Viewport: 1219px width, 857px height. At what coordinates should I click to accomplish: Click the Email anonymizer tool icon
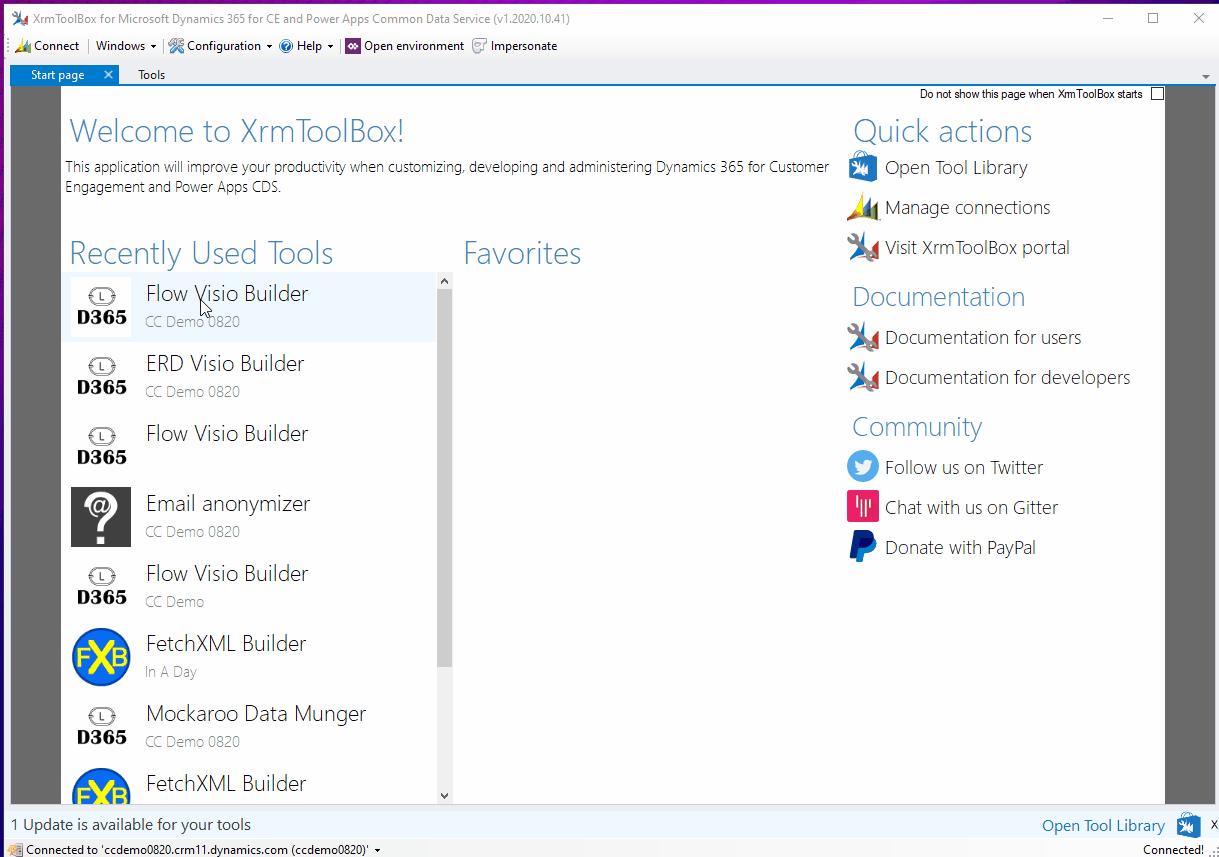[x=101, y=517]
